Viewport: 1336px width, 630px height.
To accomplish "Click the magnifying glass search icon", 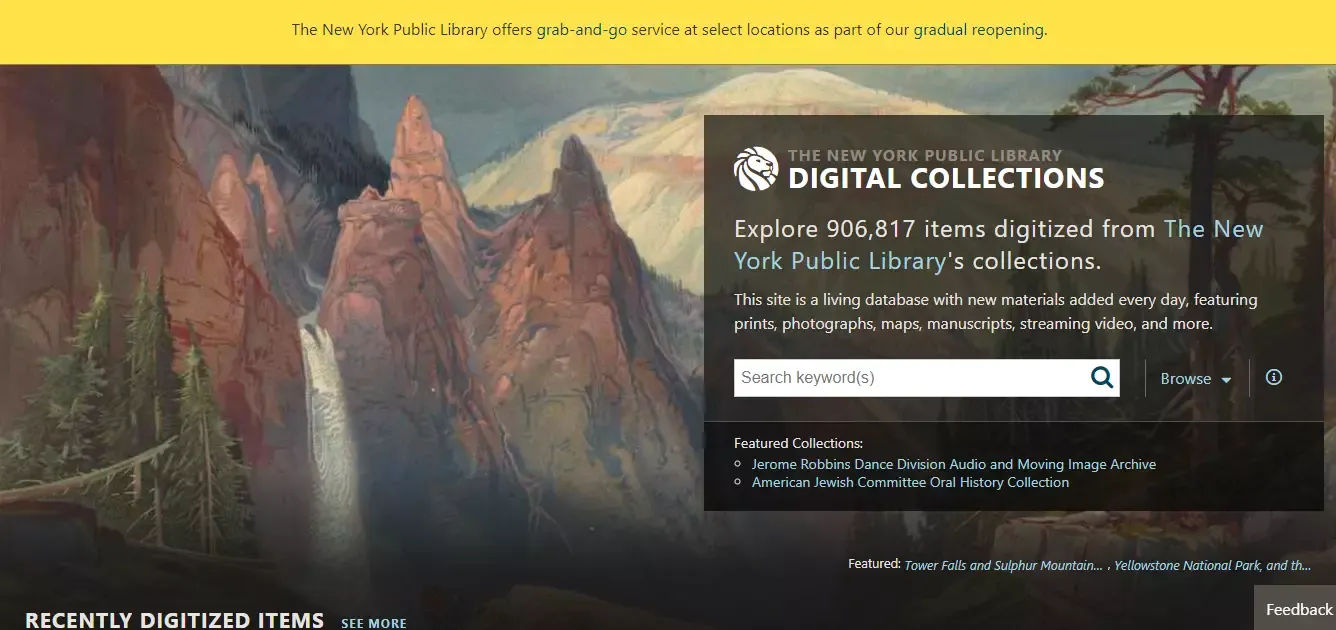I will click(1102, 377).
